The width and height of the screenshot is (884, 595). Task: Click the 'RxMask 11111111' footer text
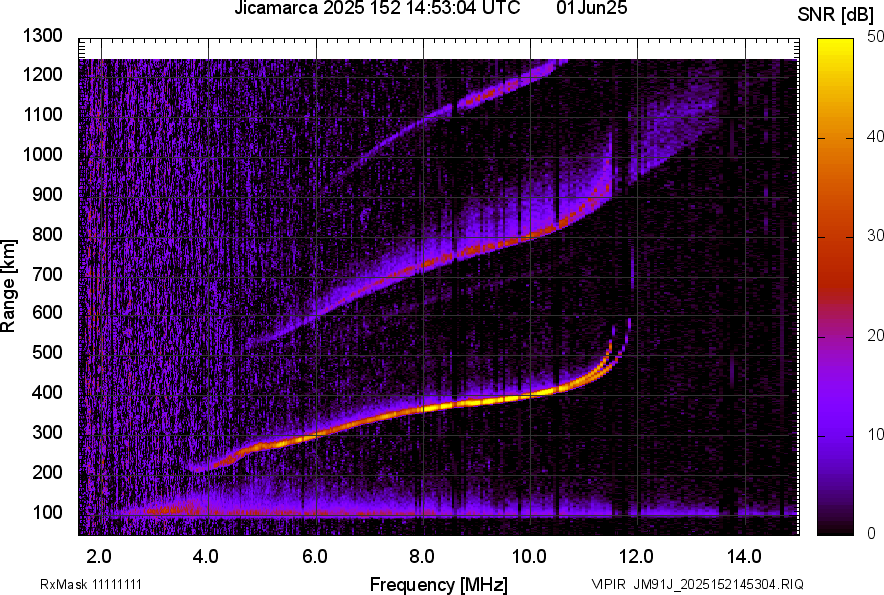pos(91,584)
